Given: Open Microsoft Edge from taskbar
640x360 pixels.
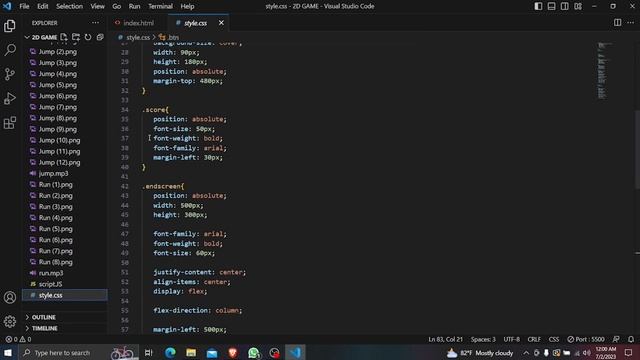Looking at the screenshot, I should [170, 353].
